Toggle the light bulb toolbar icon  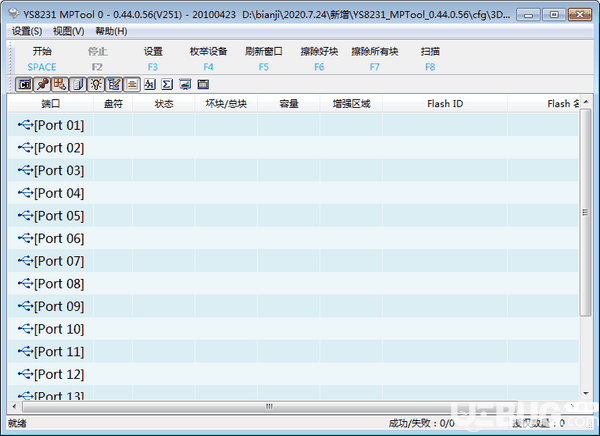coord(96,84)
